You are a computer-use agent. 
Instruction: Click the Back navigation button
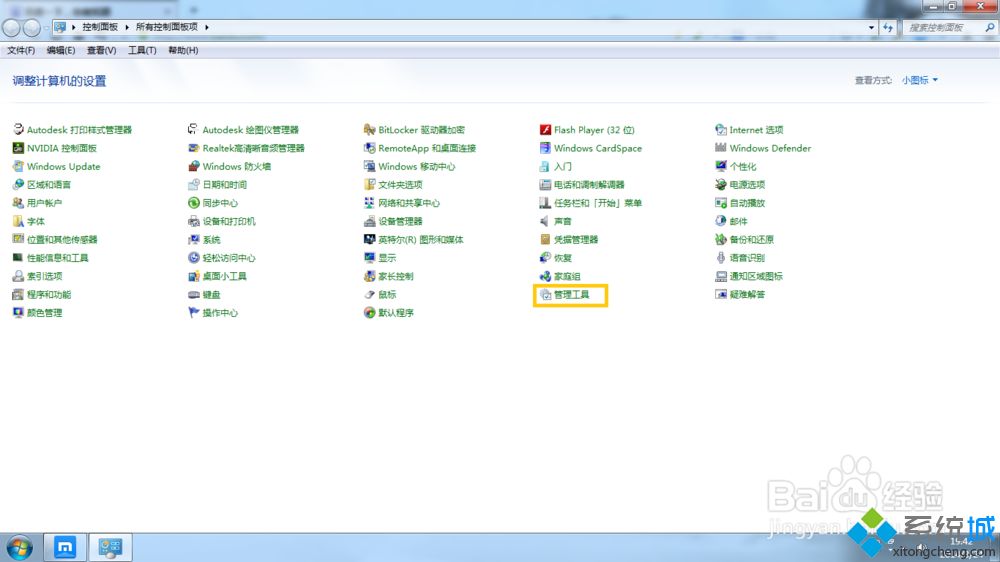coord(11,27)
